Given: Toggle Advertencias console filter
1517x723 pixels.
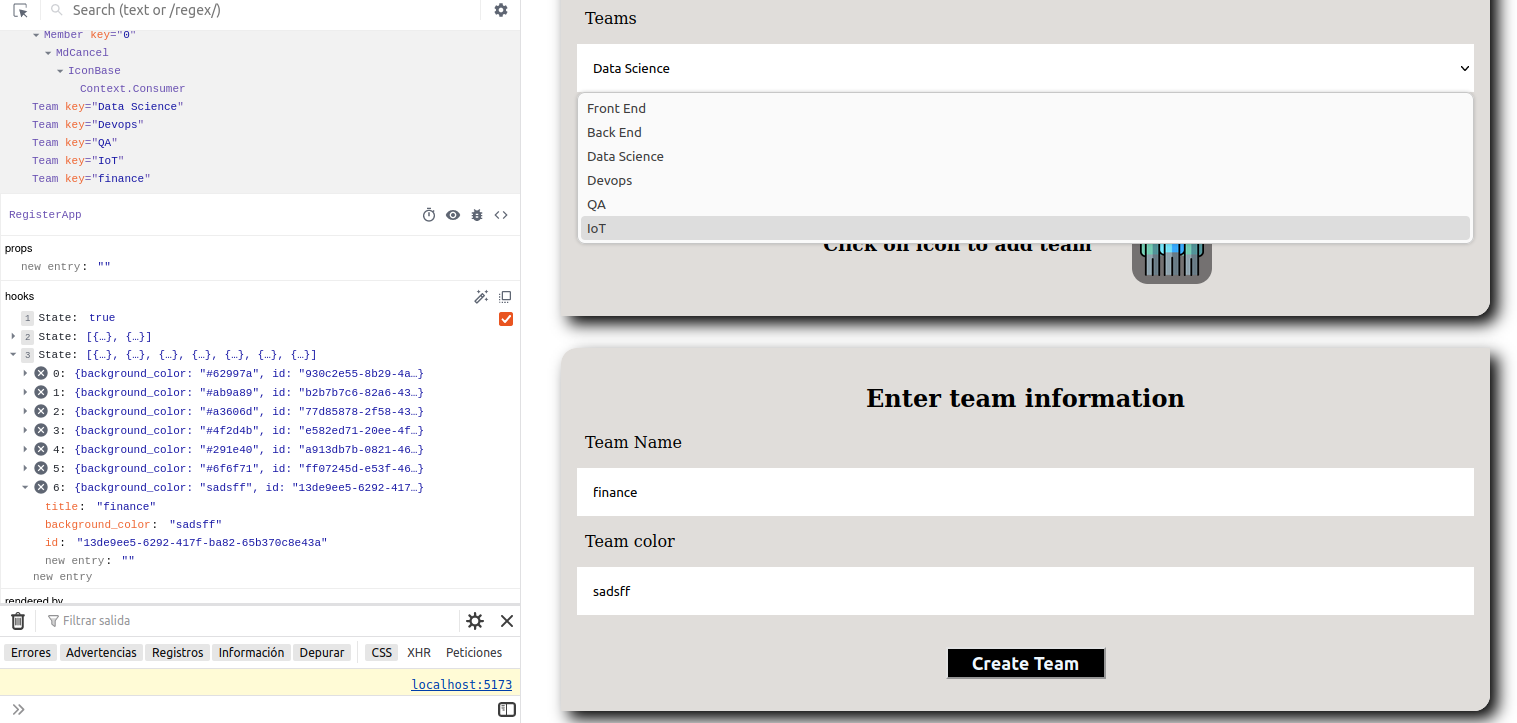Looking at the screenshot, I should 101,652.
